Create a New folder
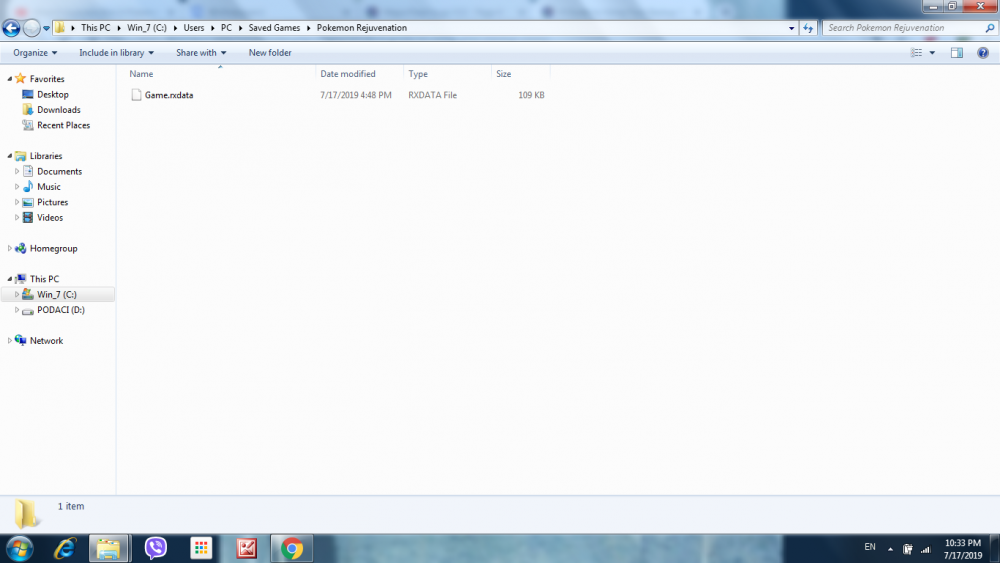Screen dimensions: 1000x563 coord(270,53)
